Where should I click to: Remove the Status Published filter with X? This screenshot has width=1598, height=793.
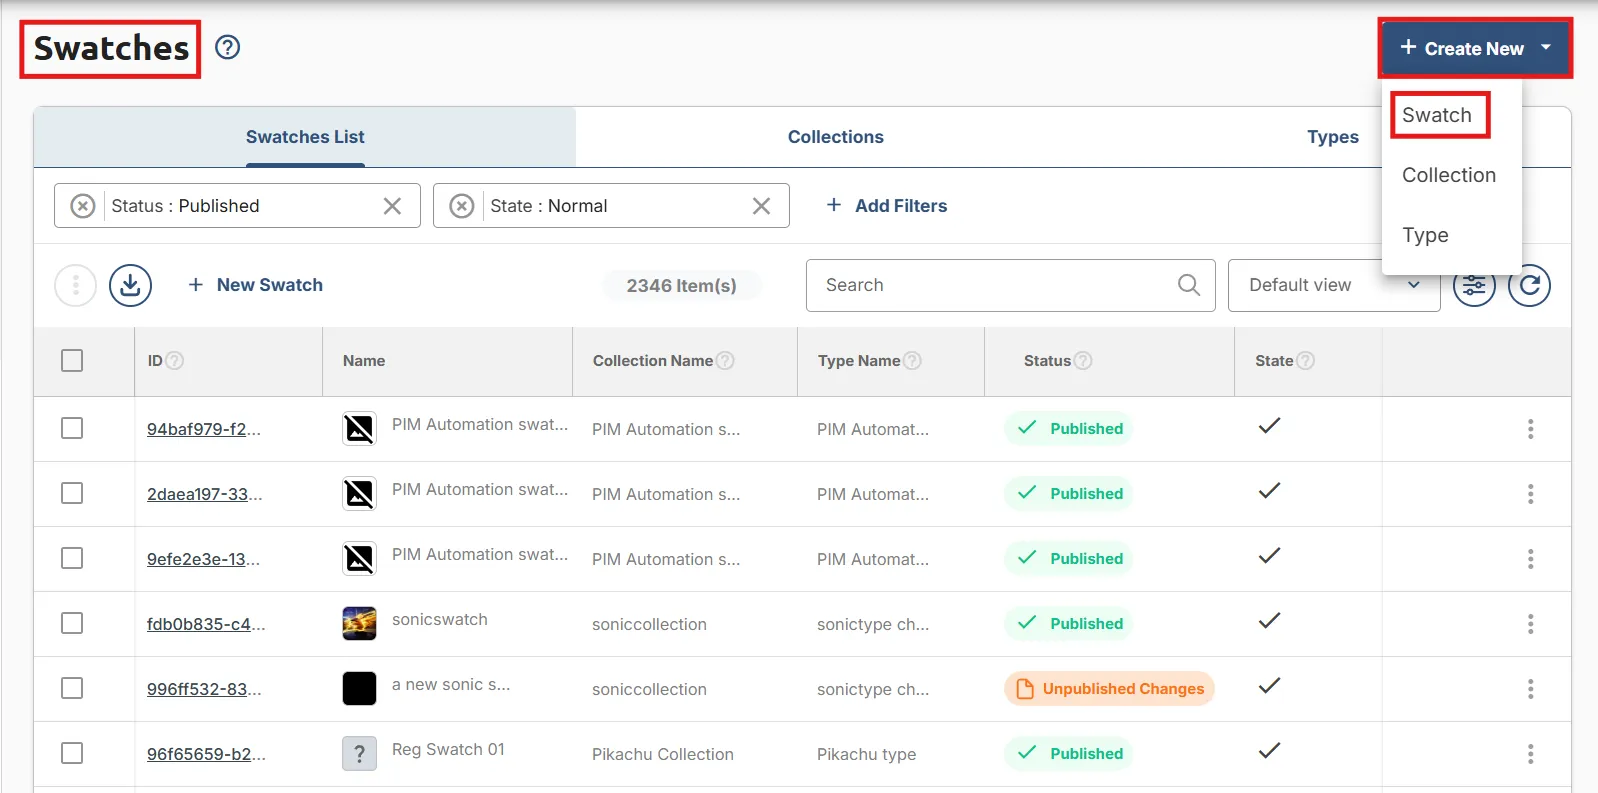392,206
